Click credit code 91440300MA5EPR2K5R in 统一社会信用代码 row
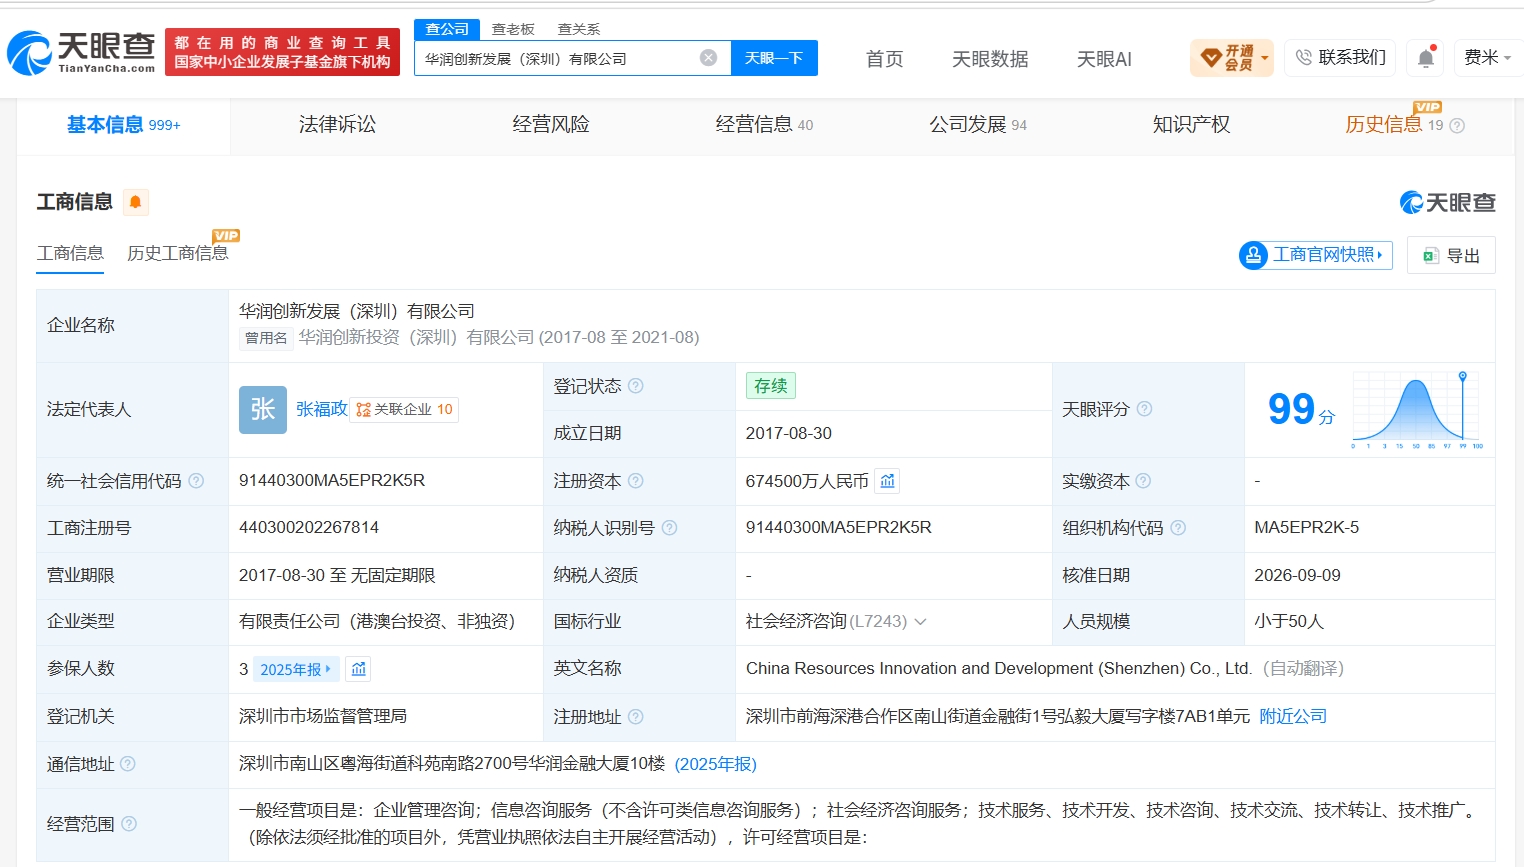 332,481
